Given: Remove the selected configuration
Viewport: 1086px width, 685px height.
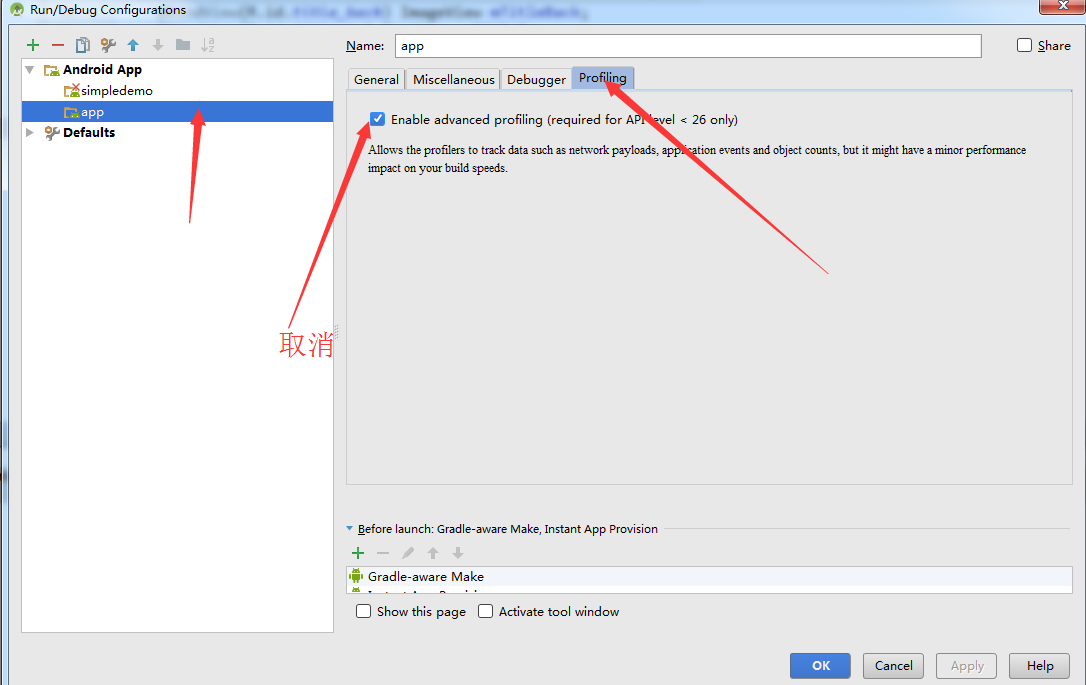Looking at the screenshot, I should [58, 44].
